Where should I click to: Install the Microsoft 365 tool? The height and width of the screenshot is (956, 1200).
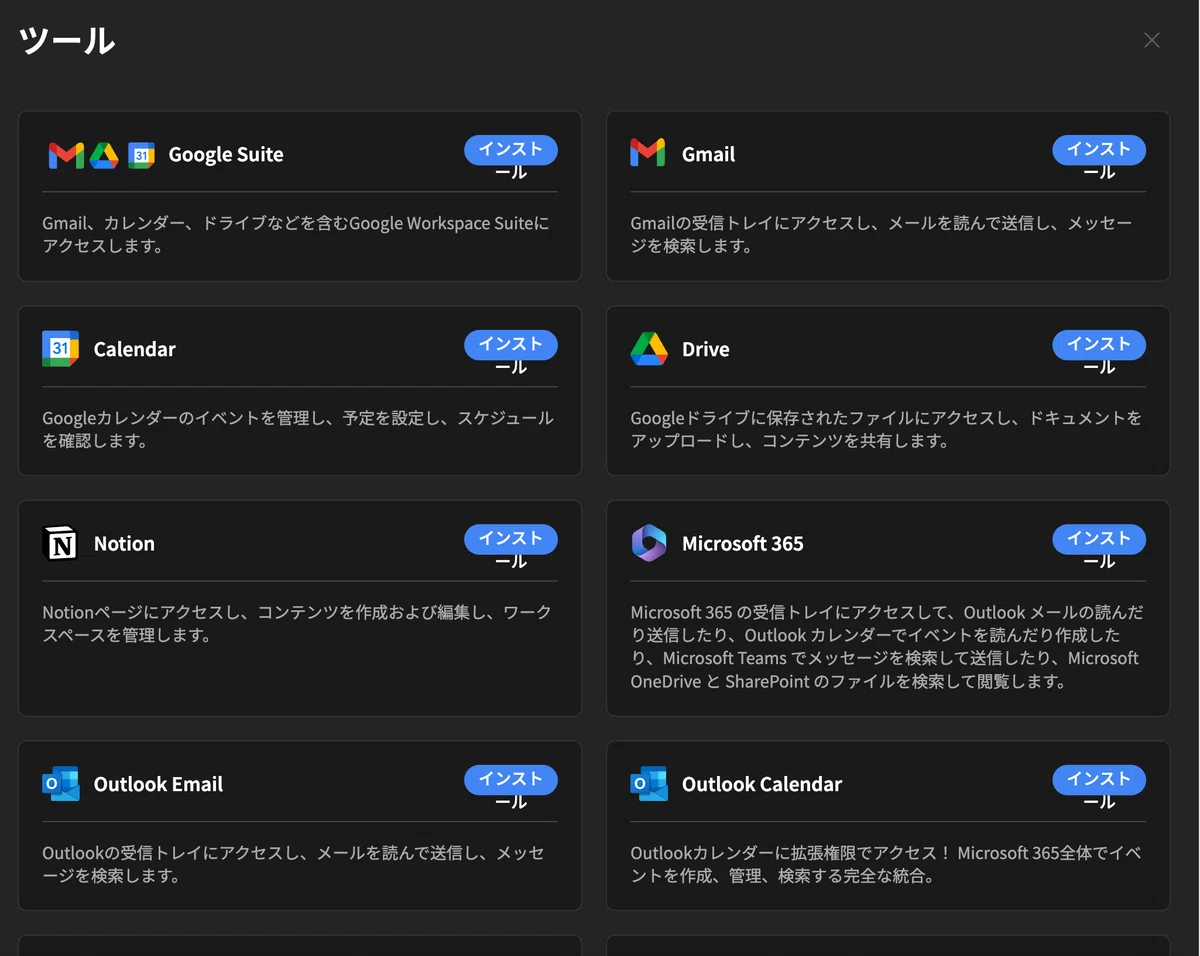pyautogui.click(x=1099, y=540)
